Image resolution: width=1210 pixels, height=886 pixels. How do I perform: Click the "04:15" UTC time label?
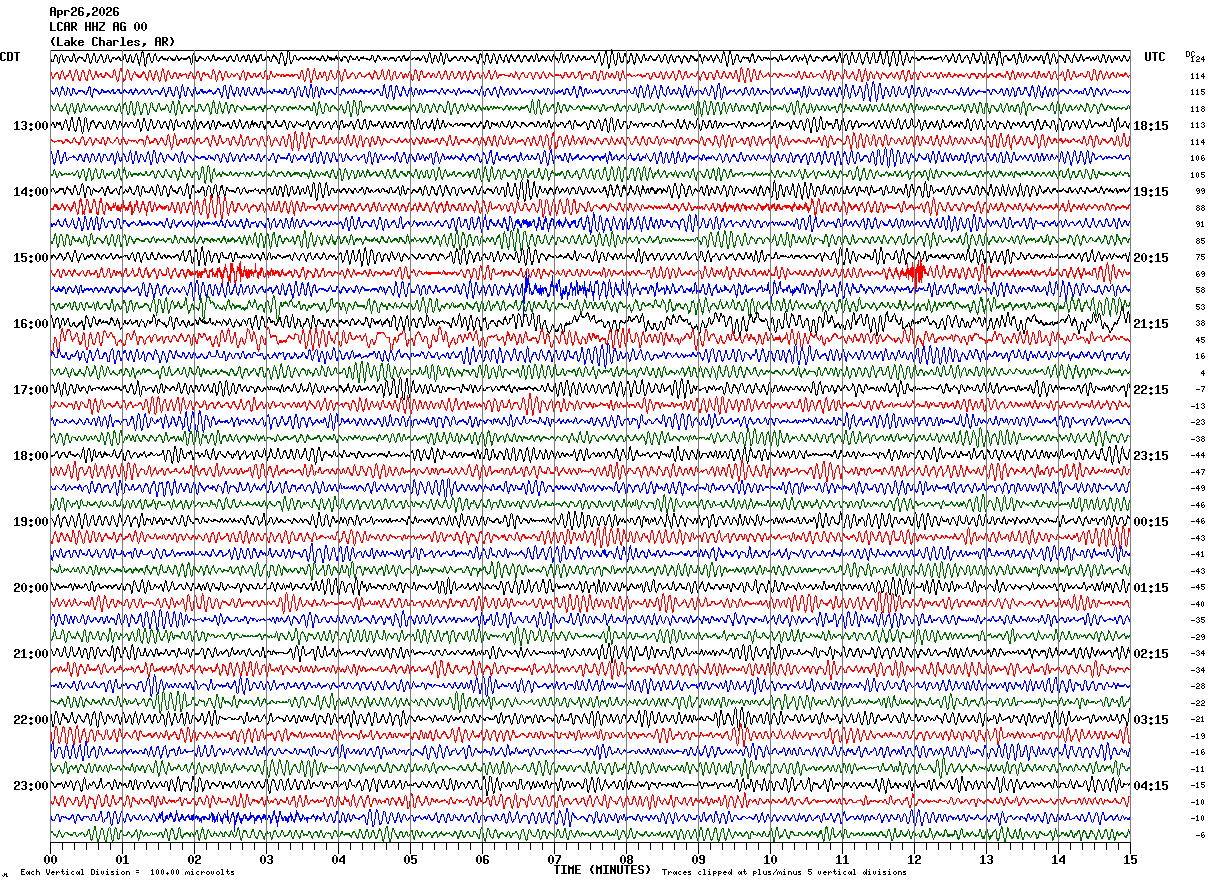tap(1151, 786)
